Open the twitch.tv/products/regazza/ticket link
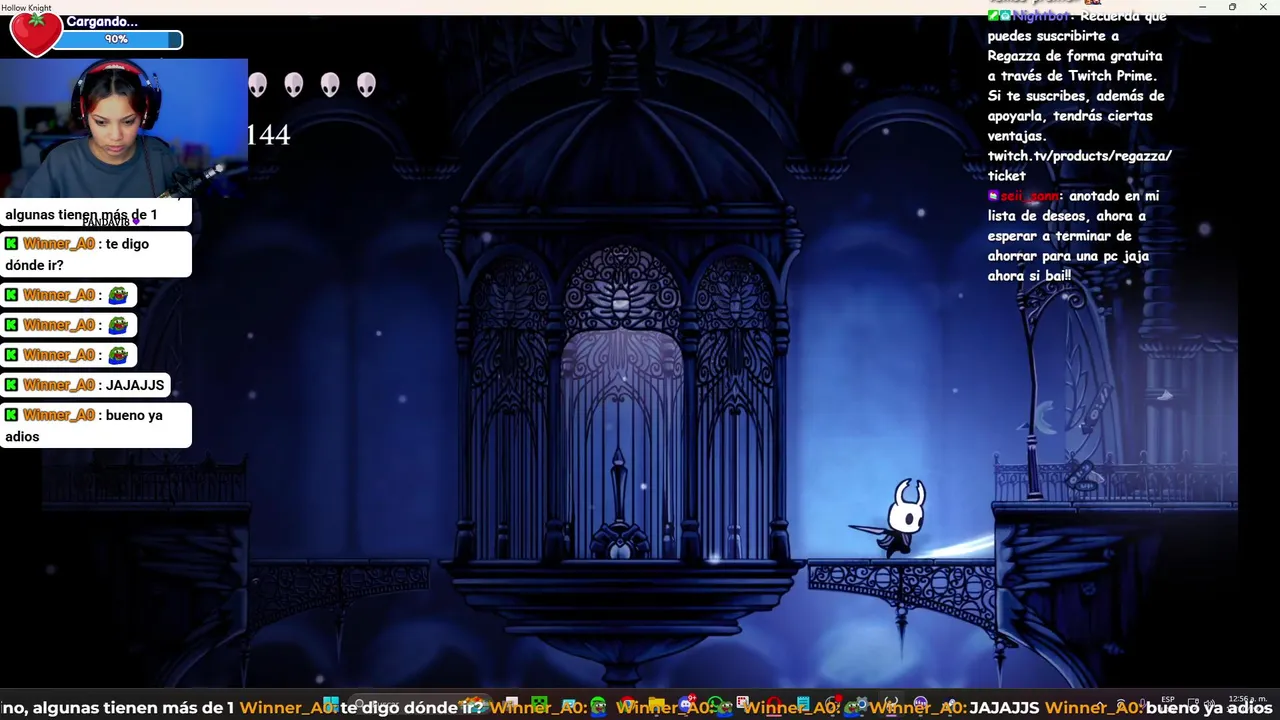This screenshot has height=720, width=1280. [x=1079, y=165]
